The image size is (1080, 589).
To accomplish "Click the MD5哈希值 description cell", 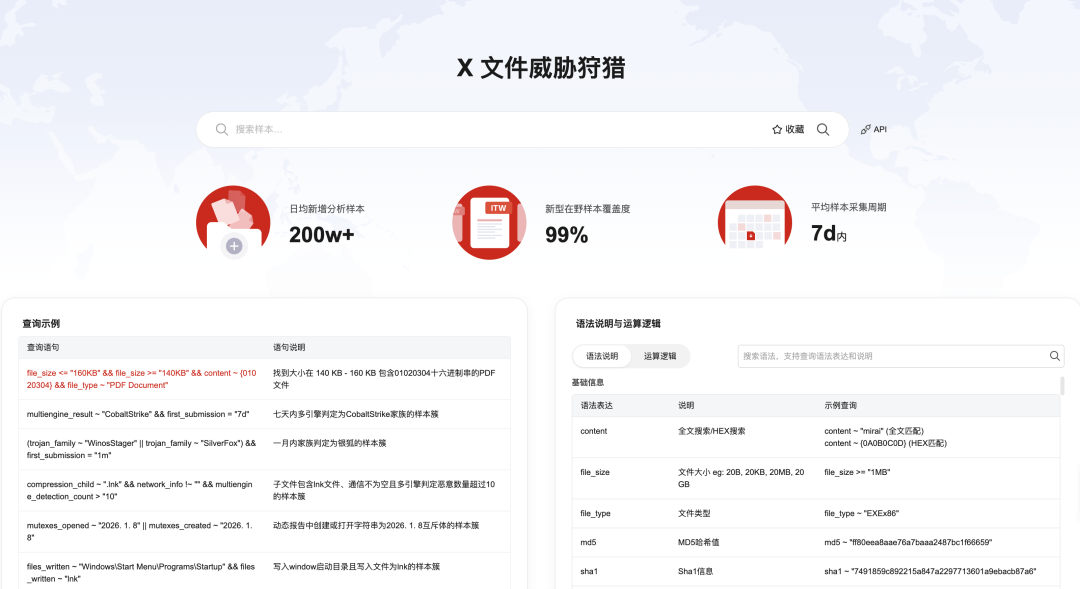I will (x=698, y=542).
